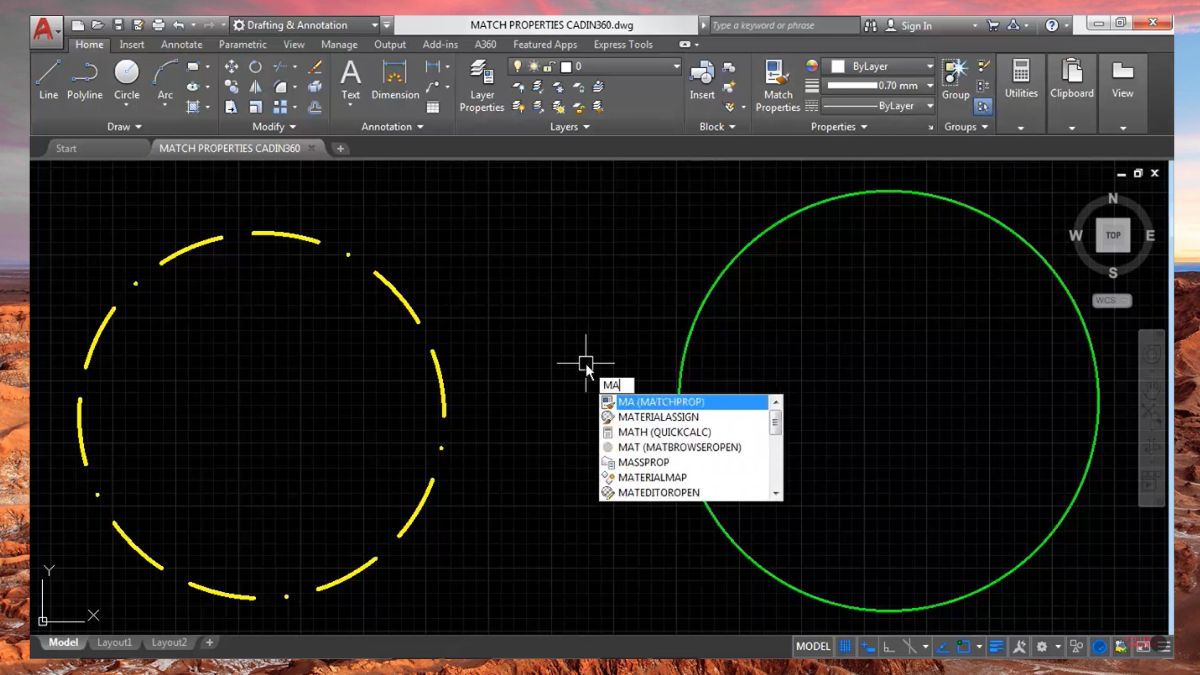
Task: Click the Erase tool icon
Action: 315,67
